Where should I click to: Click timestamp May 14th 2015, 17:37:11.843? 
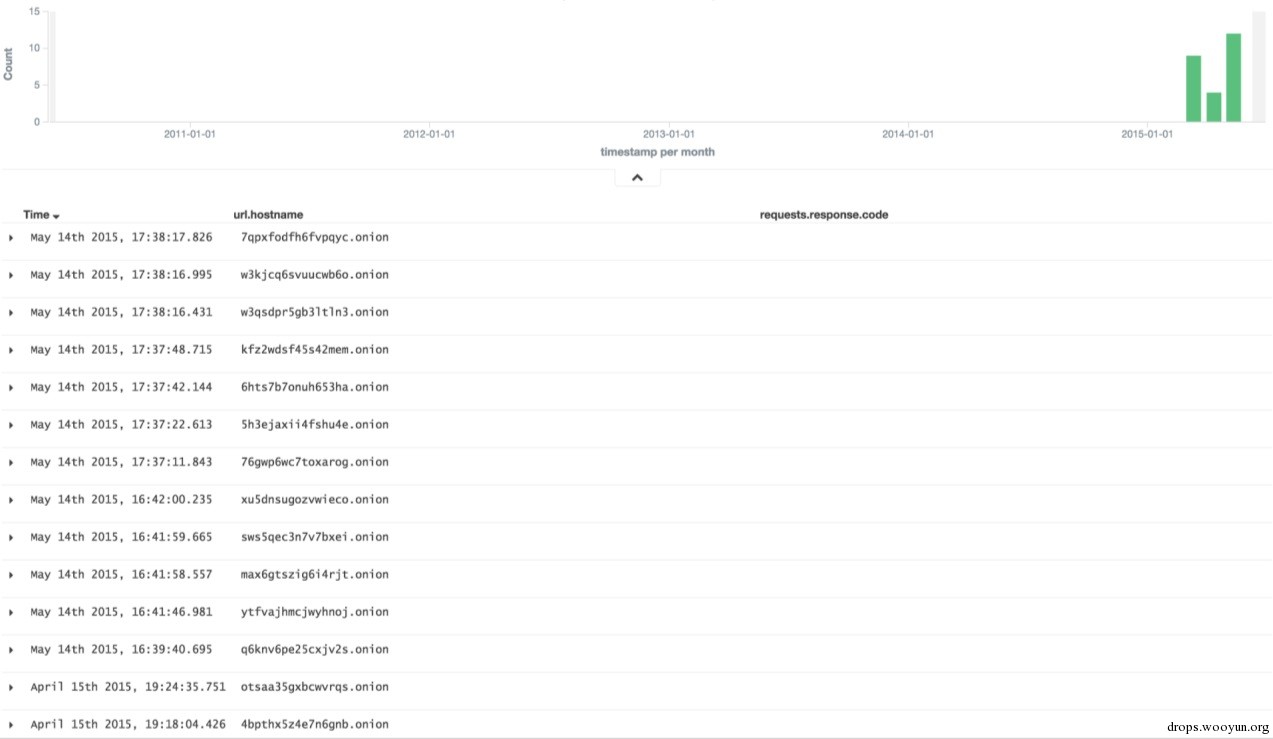tap(121, 462)
